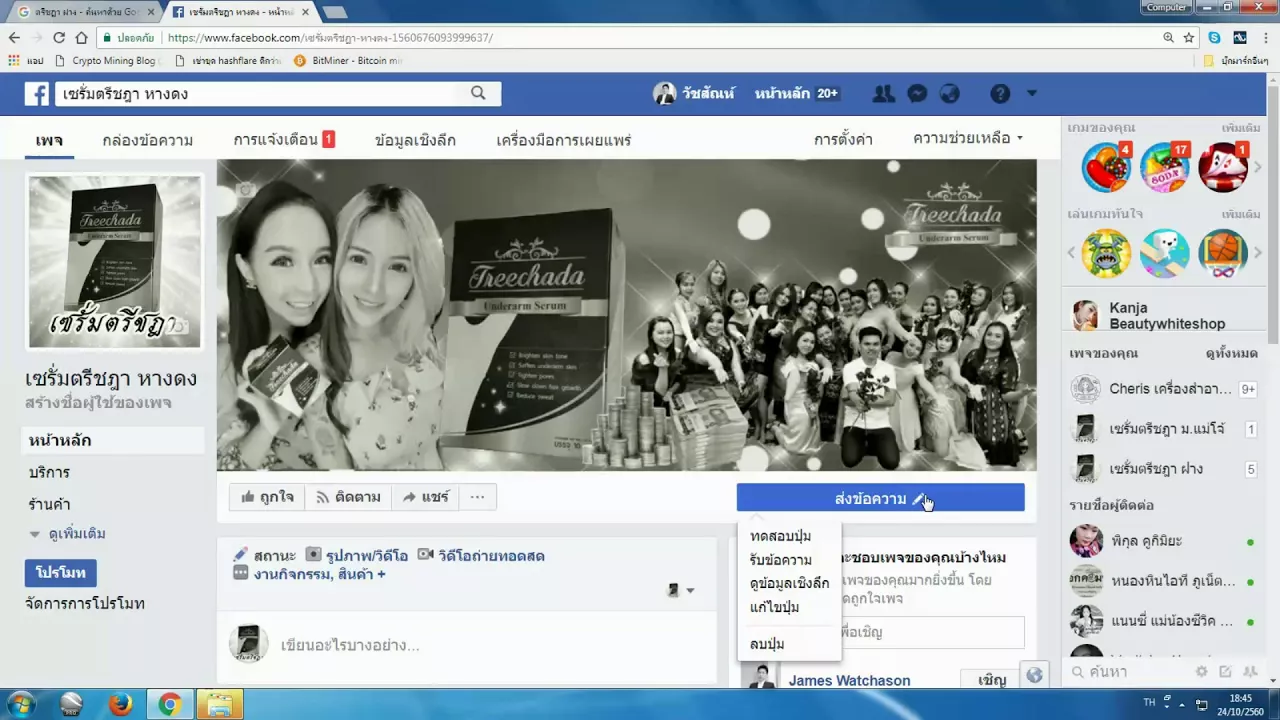
Task: Open friend requests icon in header
Action: (x=883, y=94)
